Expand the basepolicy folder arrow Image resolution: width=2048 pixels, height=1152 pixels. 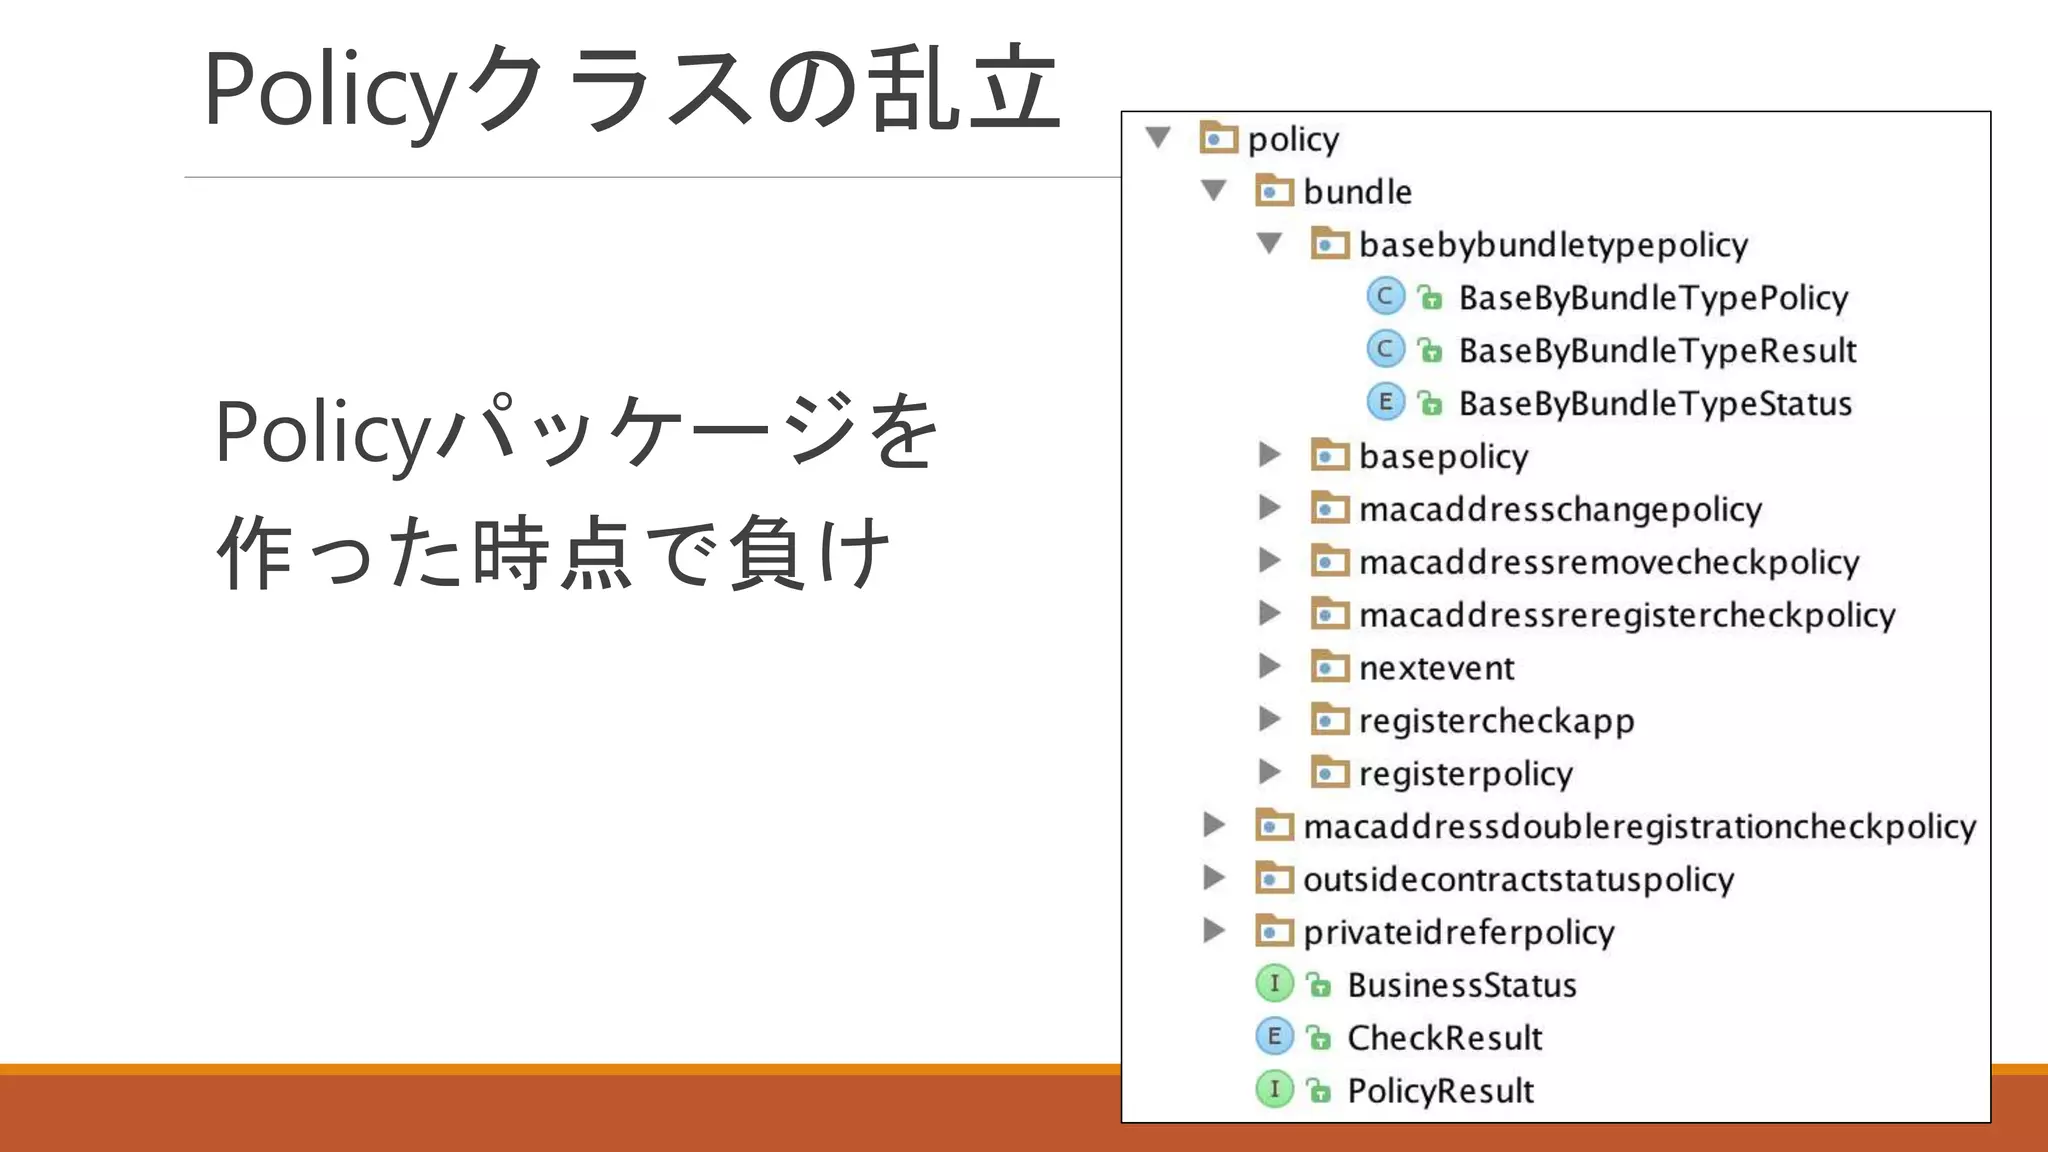[x=1270, y=455]
